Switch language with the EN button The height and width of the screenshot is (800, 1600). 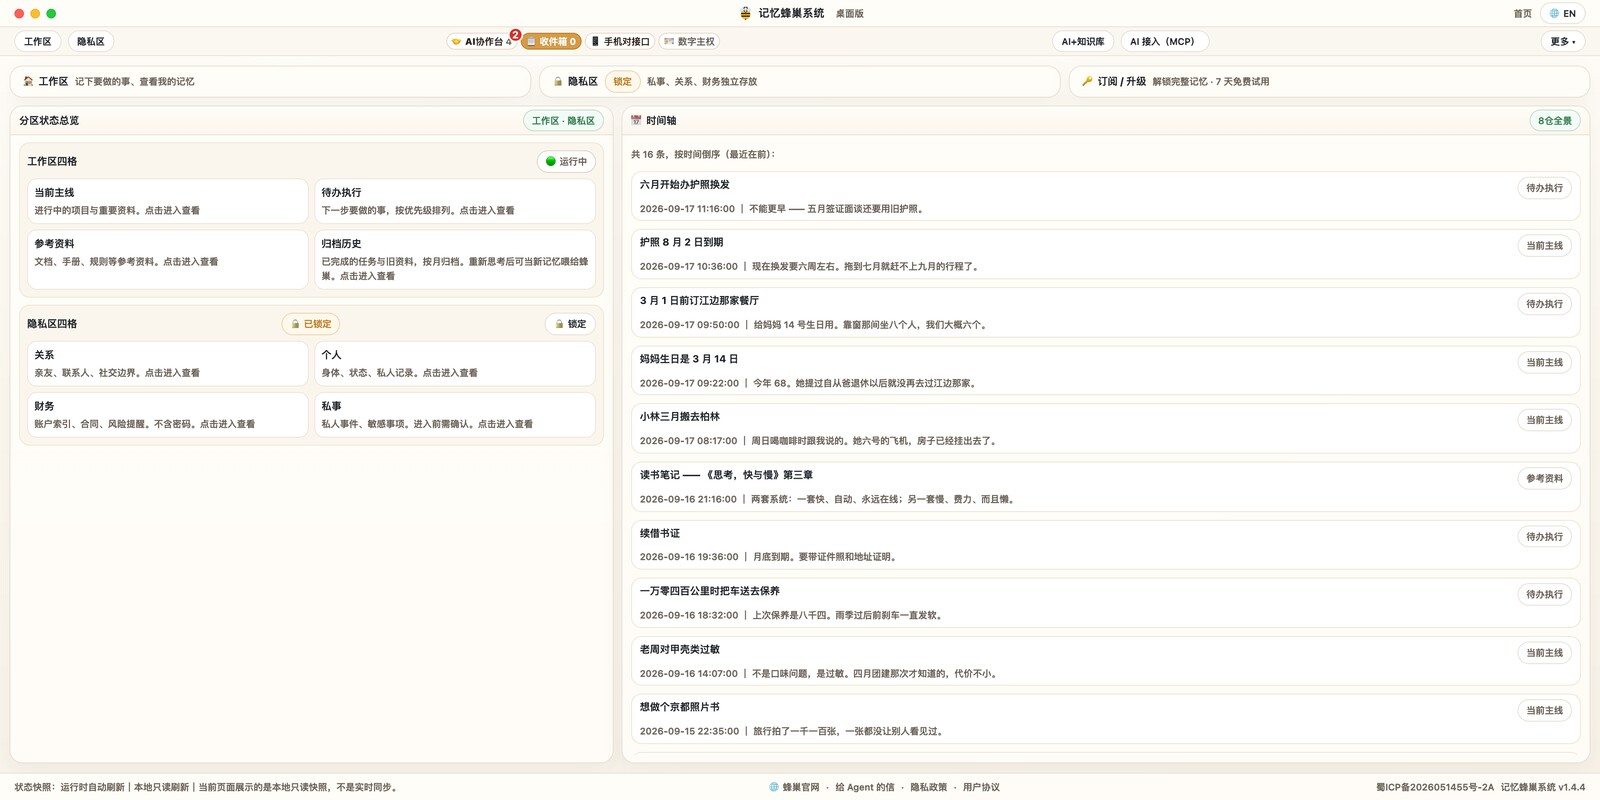click(1563, 14)
